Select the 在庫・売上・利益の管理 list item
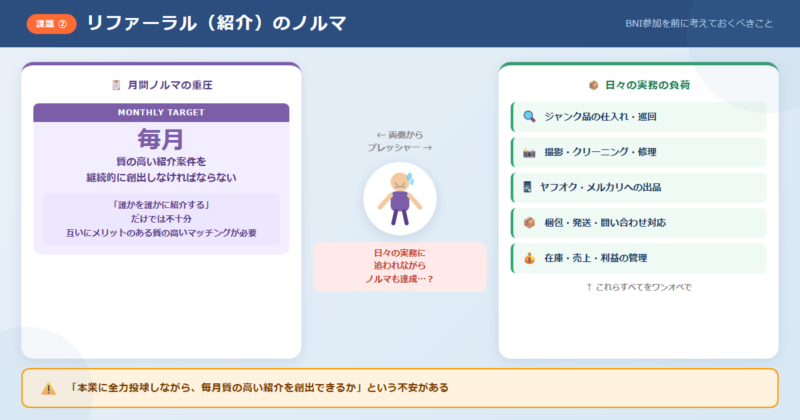 click(639, 258)
